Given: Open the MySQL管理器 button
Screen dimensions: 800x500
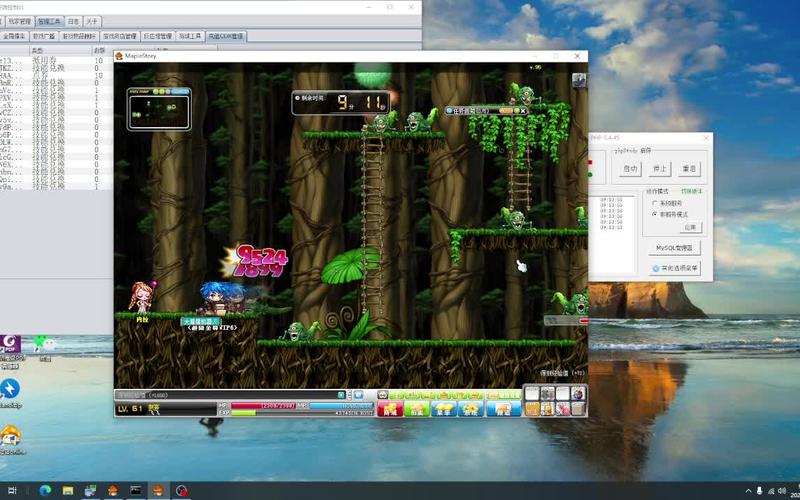Looking at the screenshot, I should [676, 247].
